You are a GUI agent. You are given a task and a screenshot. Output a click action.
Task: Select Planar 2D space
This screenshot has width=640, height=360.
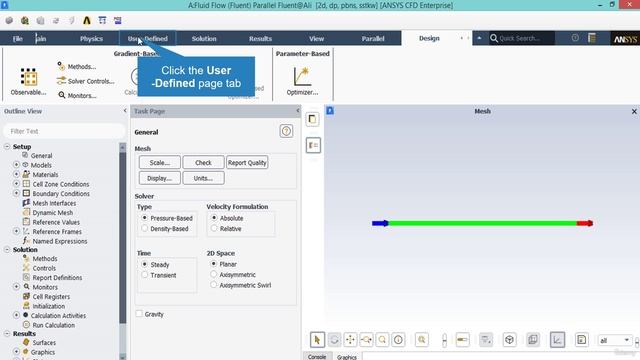(213, 264)
